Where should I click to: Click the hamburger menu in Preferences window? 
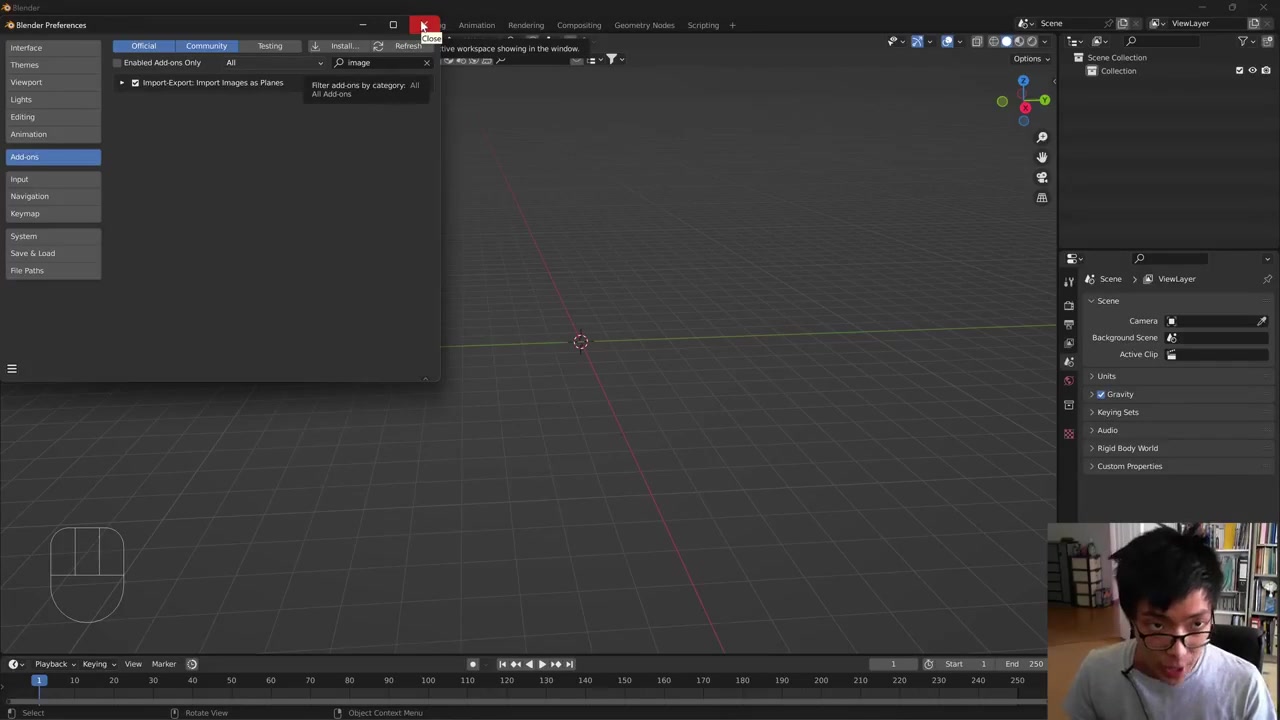pos(12,369)
